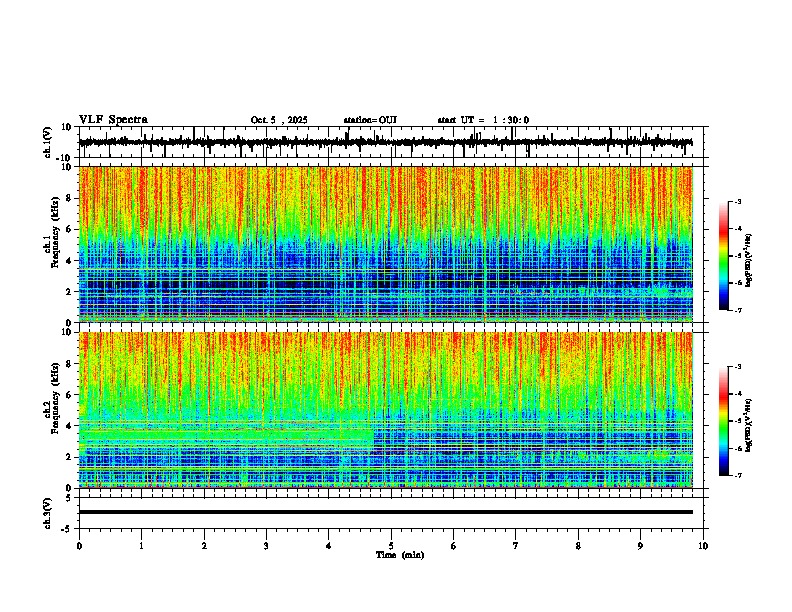Click time axis tick label "10"

coord(703,546)
